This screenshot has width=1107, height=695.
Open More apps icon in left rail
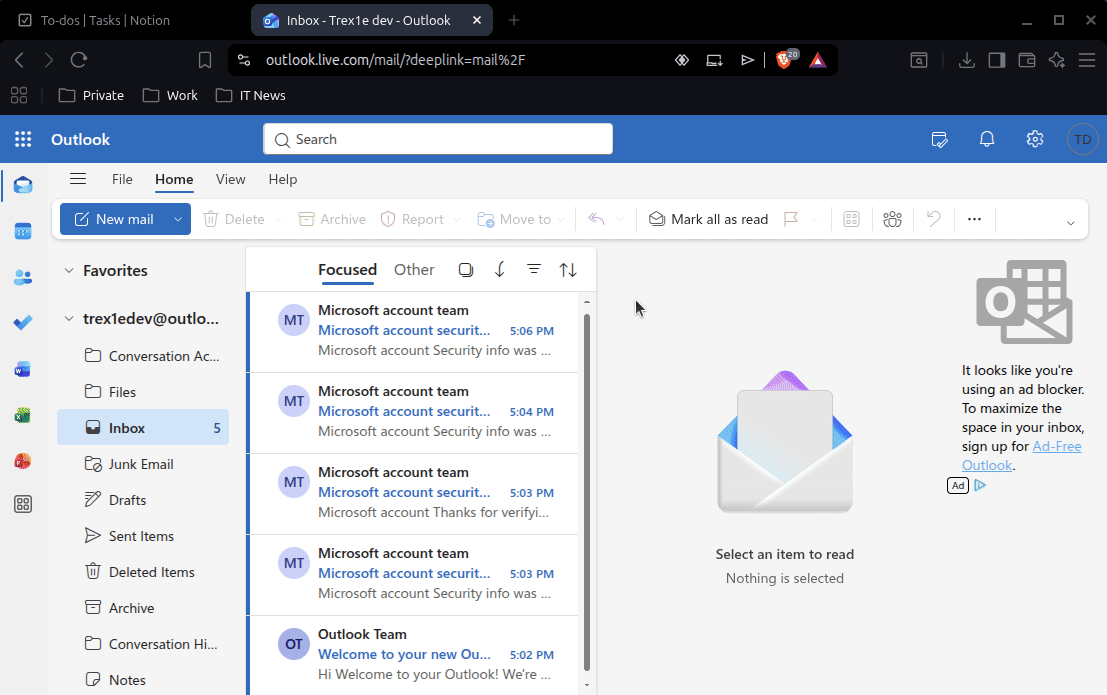point(23,504)
